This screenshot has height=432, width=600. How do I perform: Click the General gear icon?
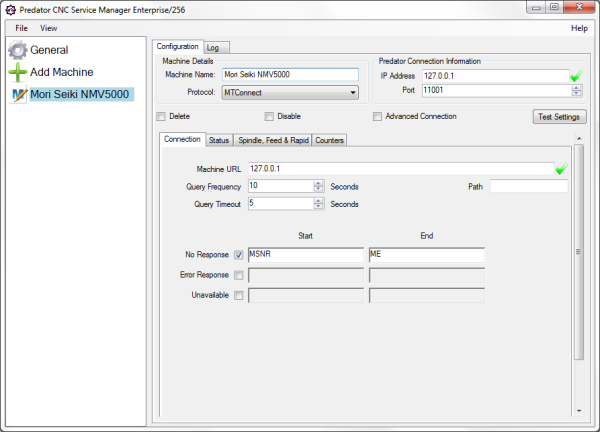pyautogui.click(x=17, y=50)
